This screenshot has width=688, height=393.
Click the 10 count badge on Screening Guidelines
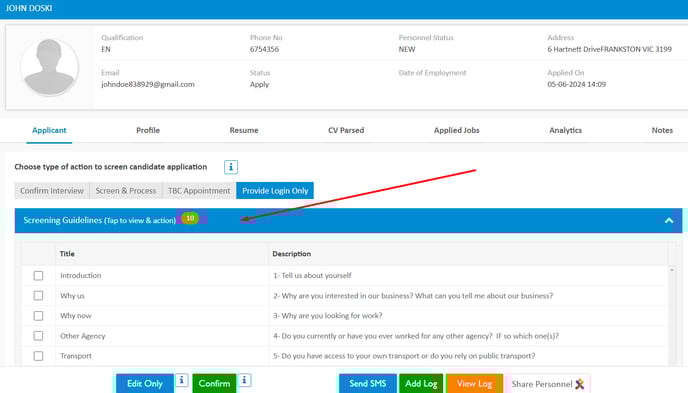pos(190,218)
